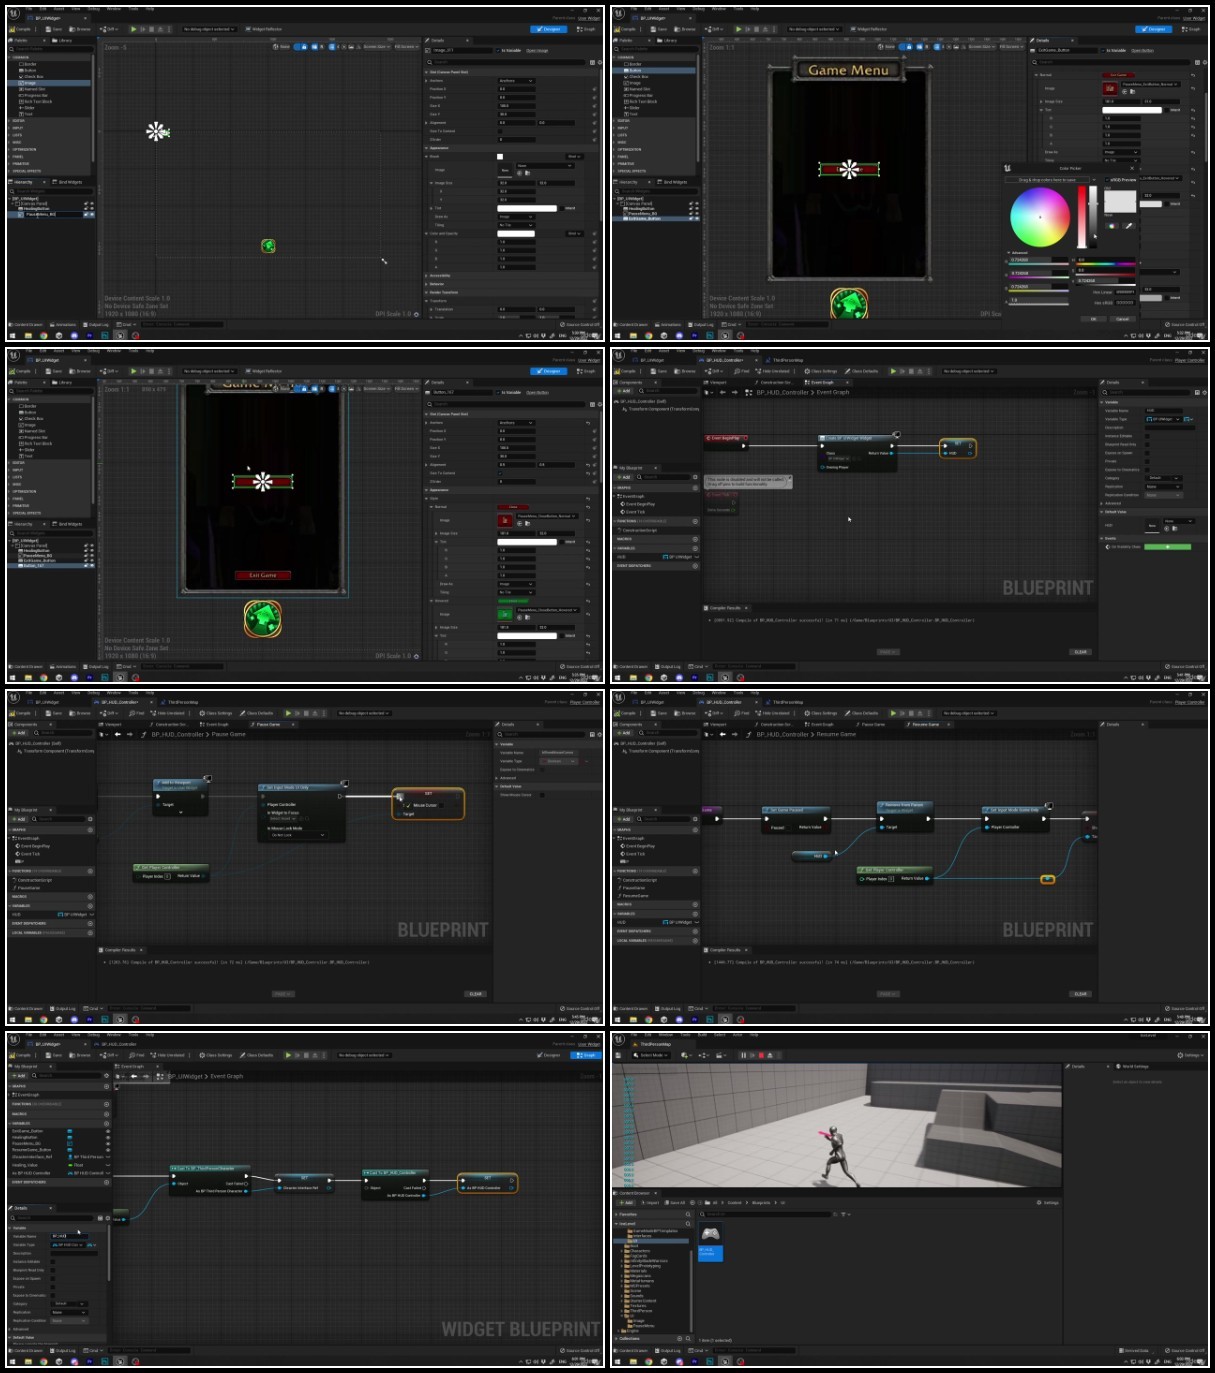The width and height of the screenshot is (1215, 1373).
Task: Click the color wheel in the Color Picker screenshot
Action: [x=1040, y=217]
